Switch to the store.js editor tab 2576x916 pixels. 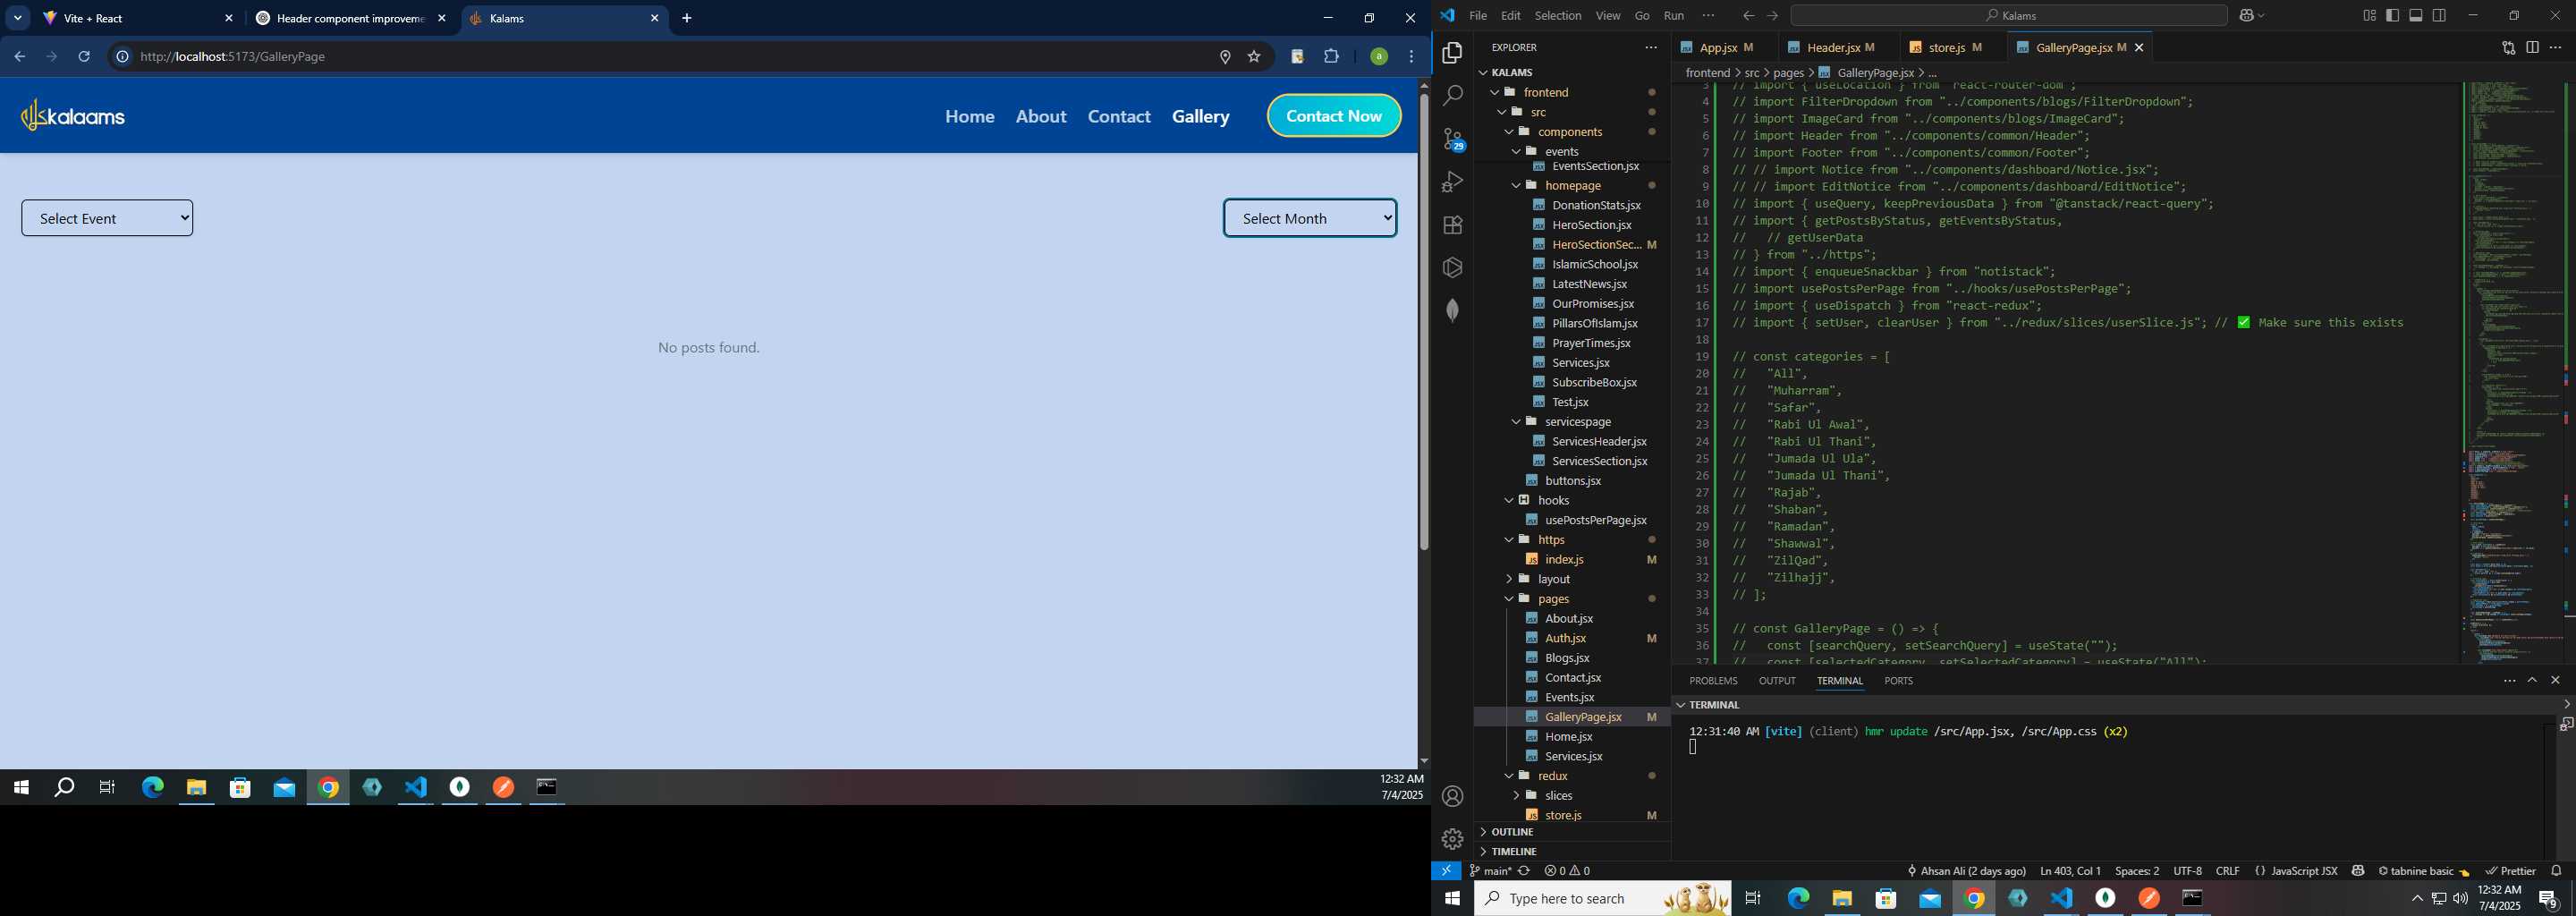point(1946,47)
